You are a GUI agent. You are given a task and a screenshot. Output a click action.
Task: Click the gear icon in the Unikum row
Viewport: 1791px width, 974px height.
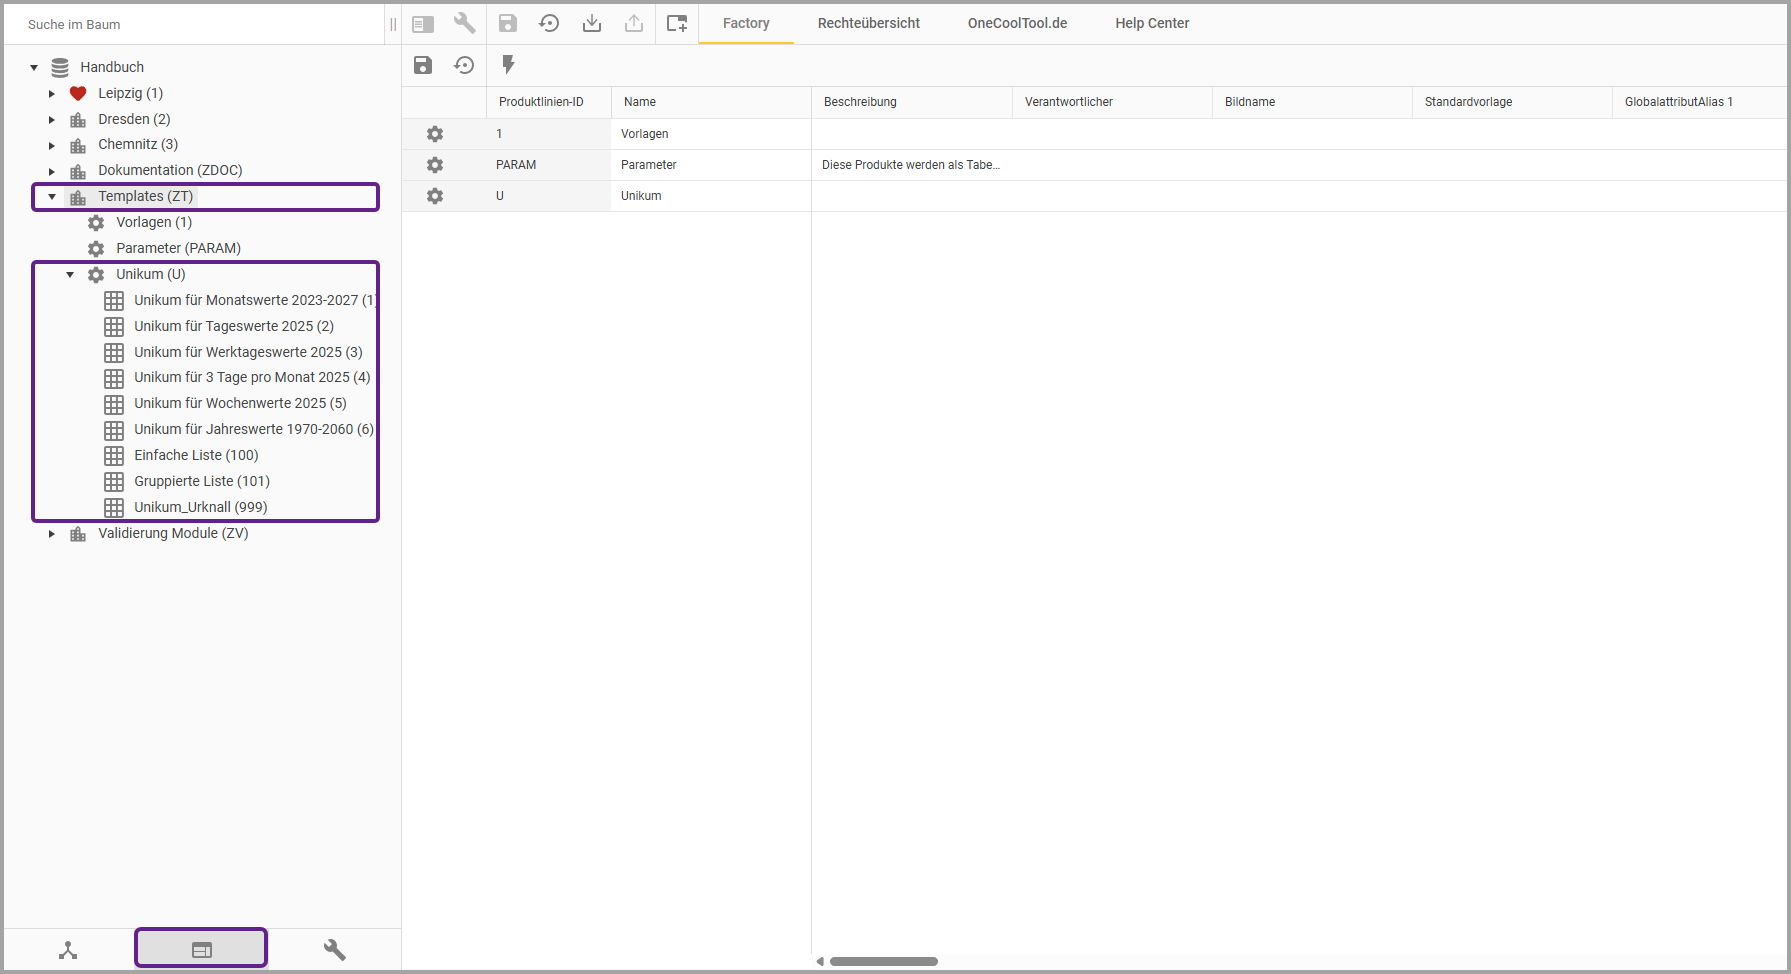[x=435, y=196]
